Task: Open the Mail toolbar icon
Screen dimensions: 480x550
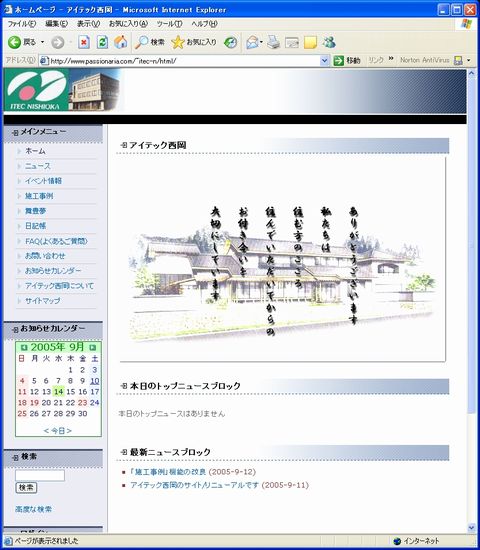Action: coord(252,42)
